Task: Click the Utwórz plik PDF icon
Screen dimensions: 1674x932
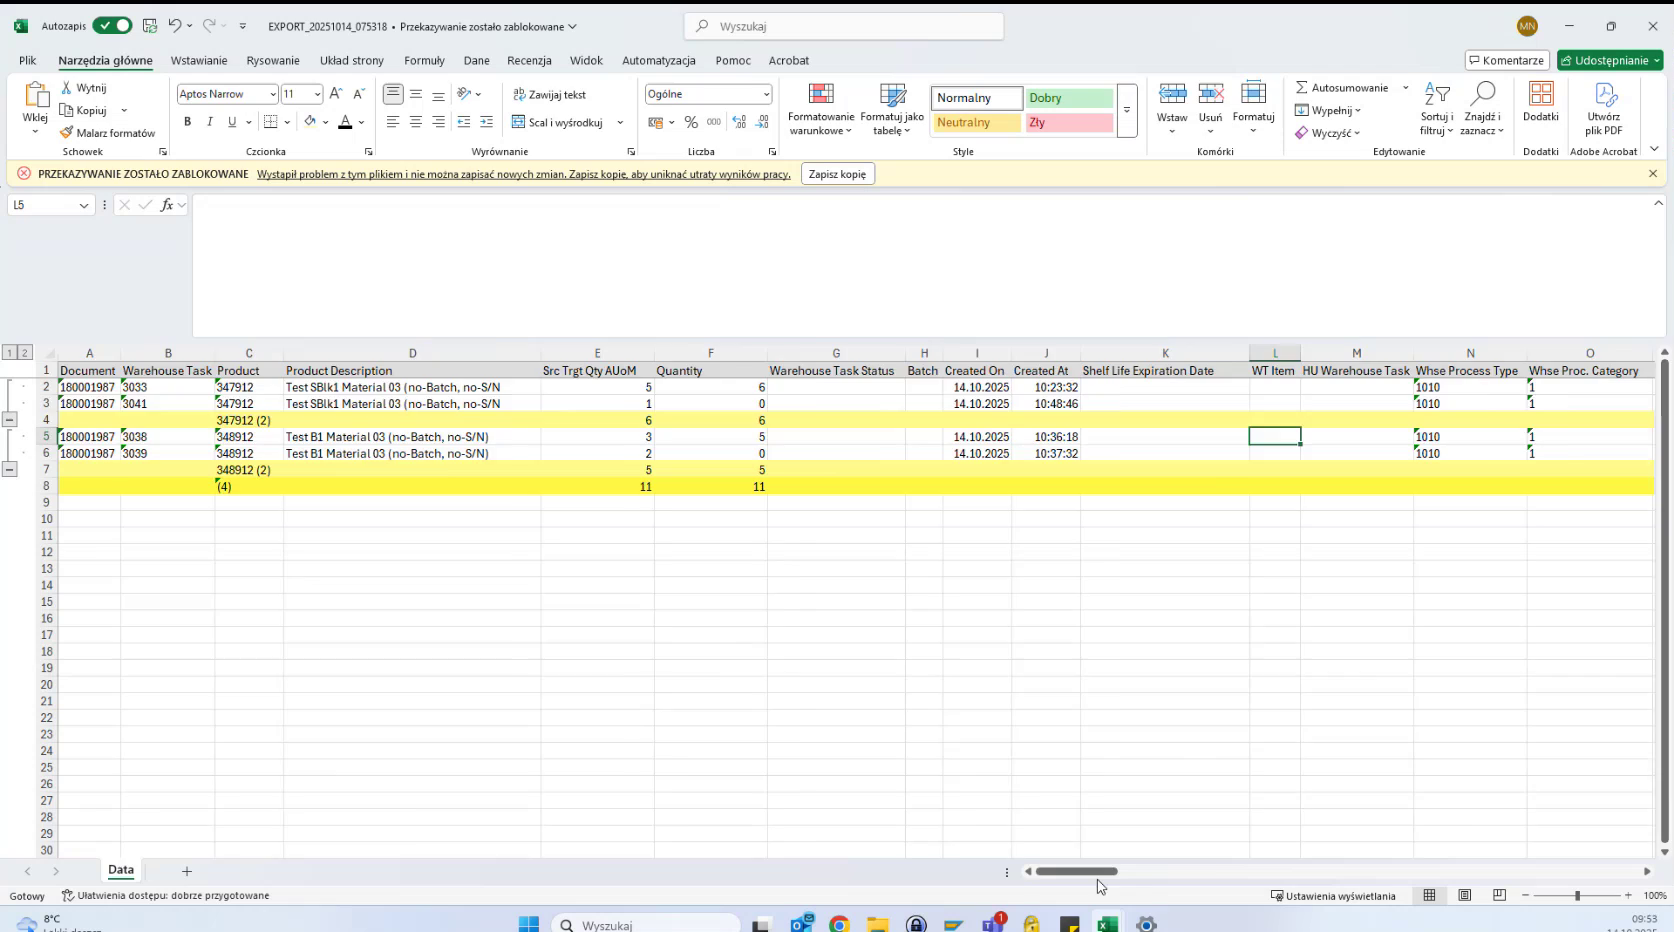Action: point(1604,103)
